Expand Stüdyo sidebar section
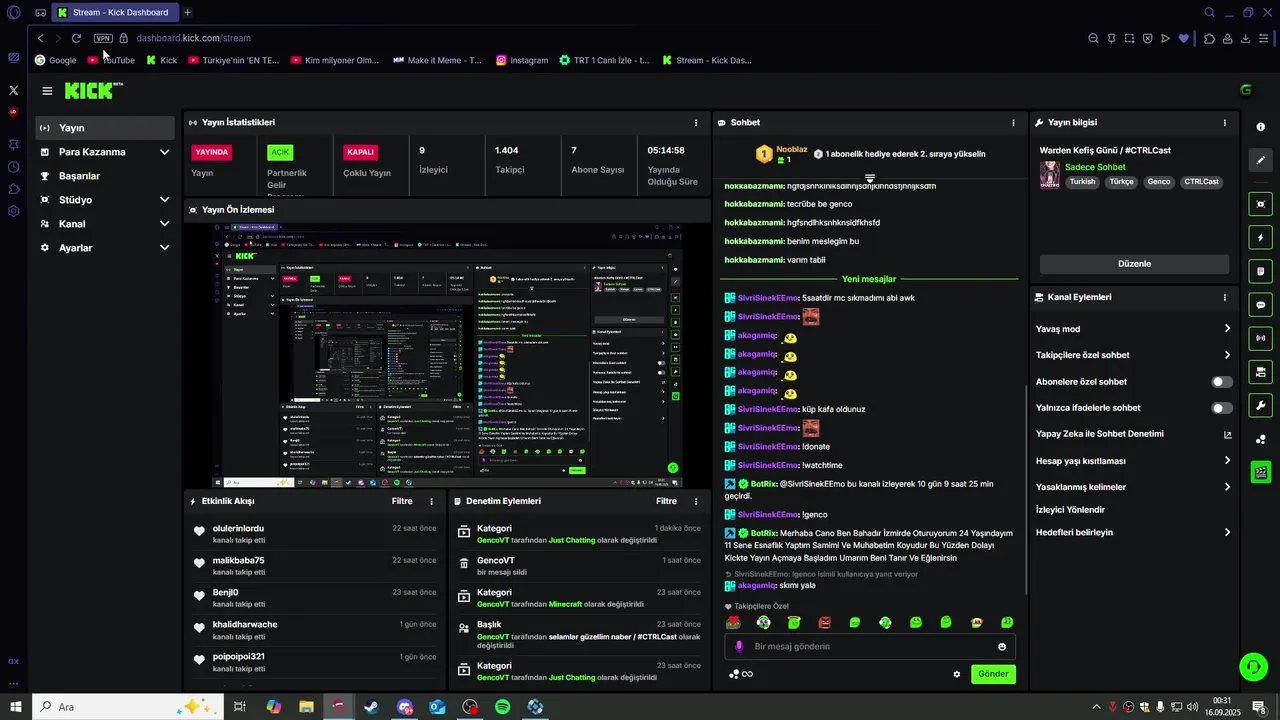 (x=164, y=200)
